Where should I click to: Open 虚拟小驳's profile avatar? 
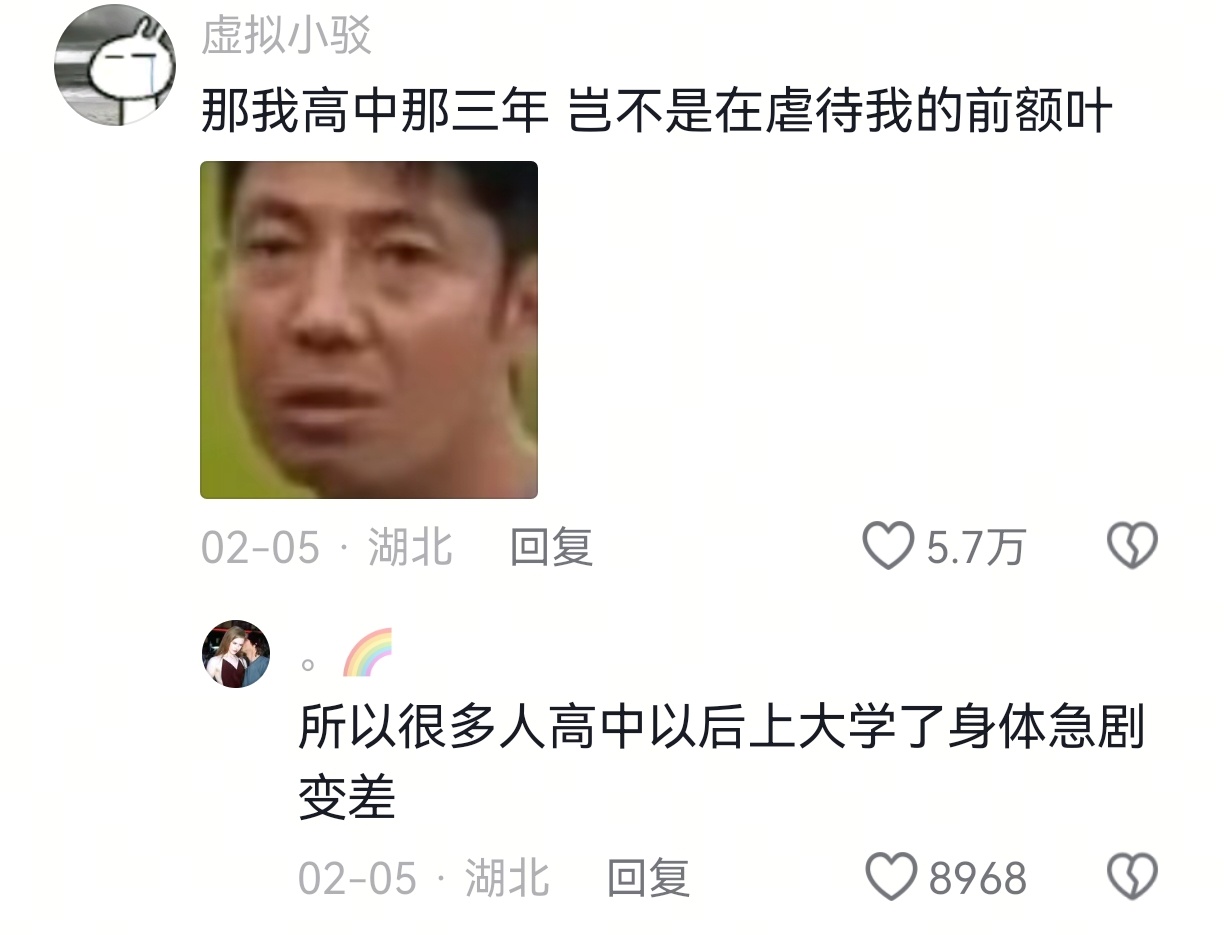click(x=115, y=65)
